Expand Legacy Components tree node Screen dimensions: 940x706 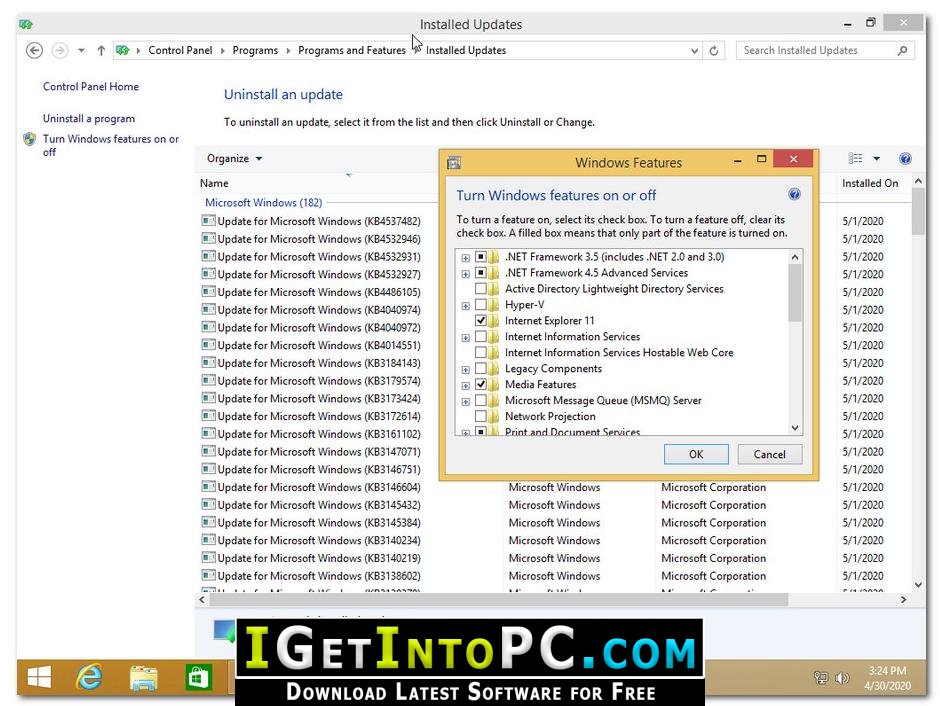(x=466, y=370)
